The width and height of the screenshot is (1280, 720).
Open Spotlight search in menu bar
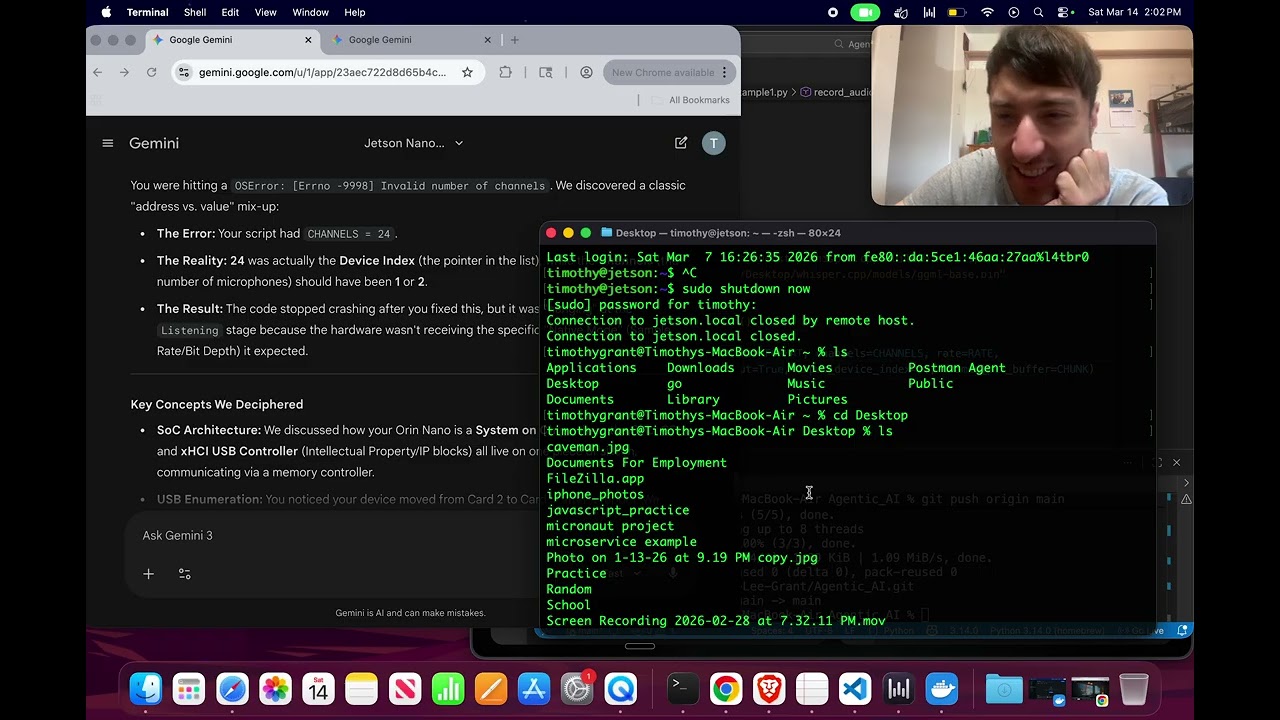pyautogui.click(x=1038, y=12)
